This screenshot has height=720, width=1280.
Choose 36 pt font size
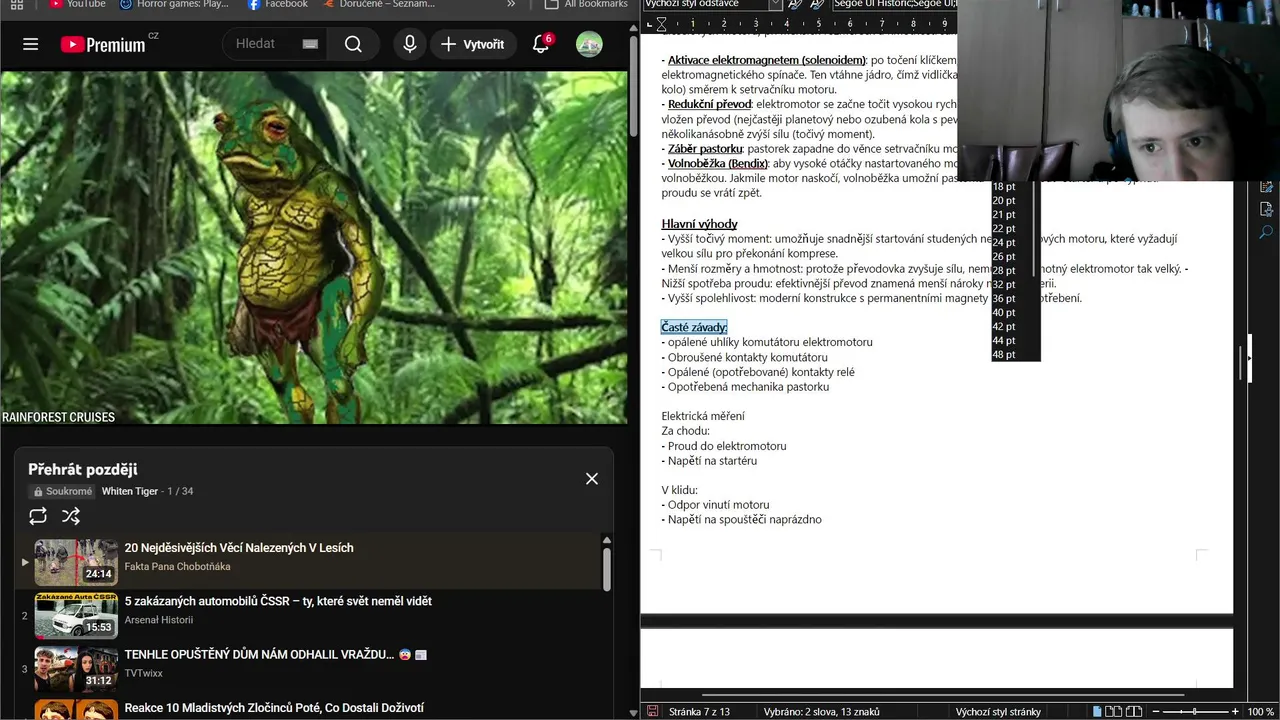pos(1004,299)
